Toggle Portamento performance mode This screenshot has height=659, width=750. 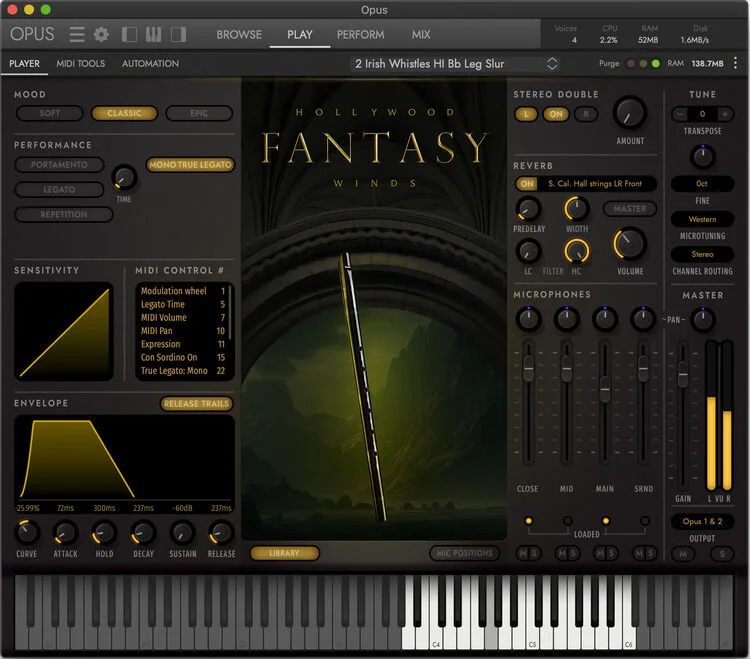(x=59, y=165)
